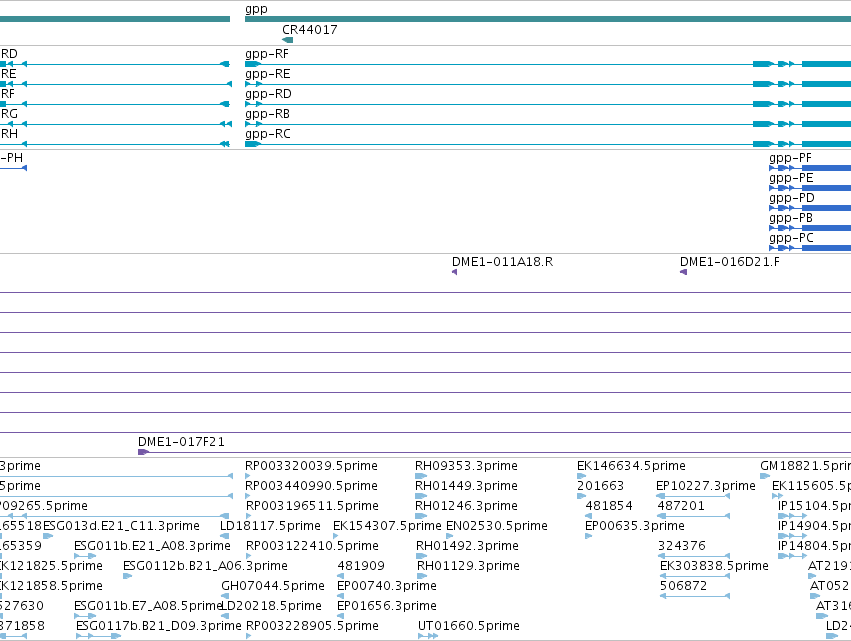Select EST EP00740.3prime
The height and width of the screenshot is (641, 851).
pos(386,586)
